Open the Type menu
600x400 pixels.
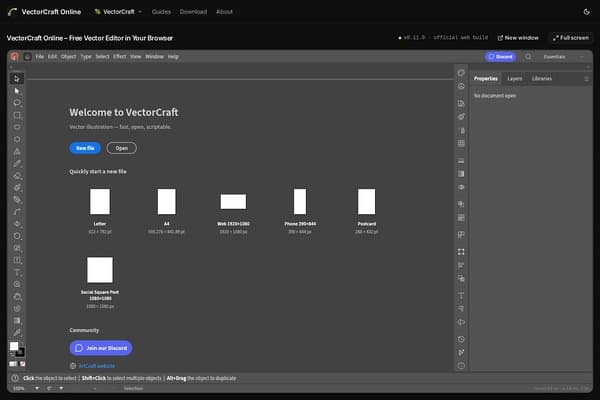point(86,57)
